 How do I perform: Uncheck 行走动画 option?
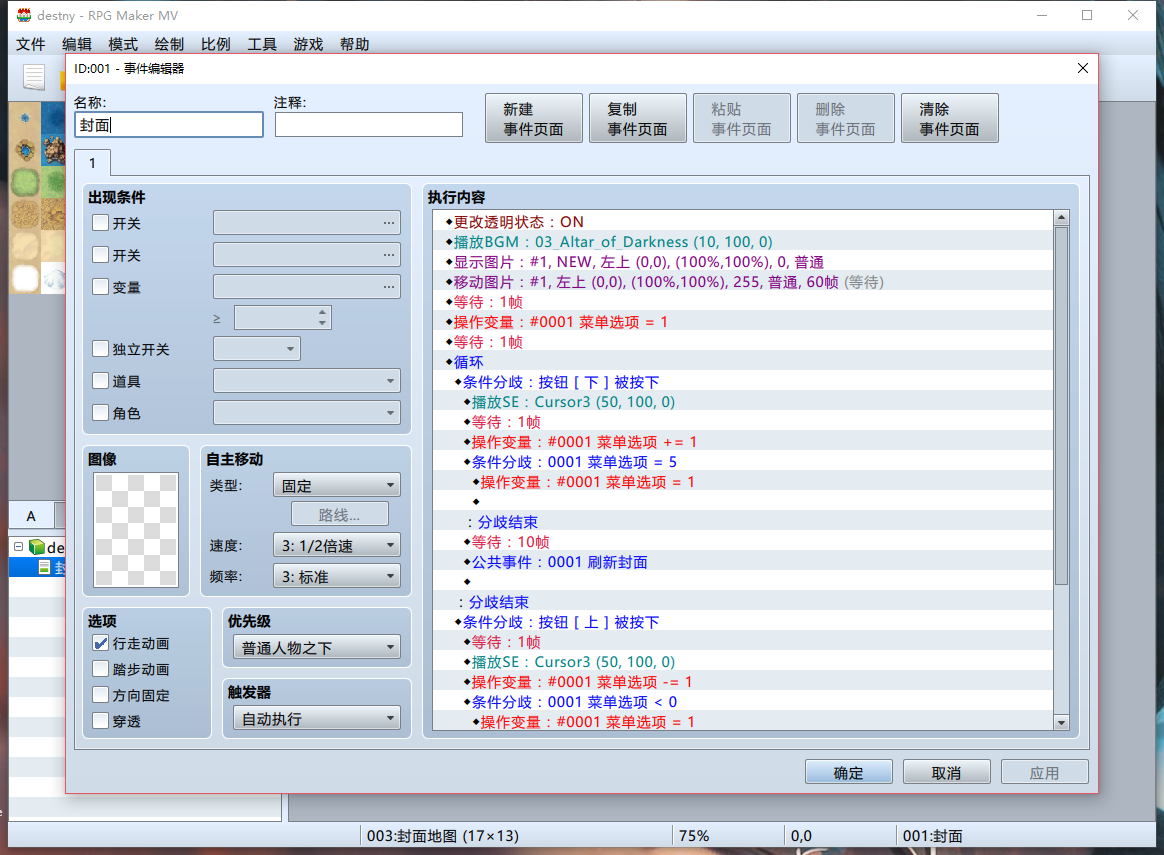click(100, 643)
